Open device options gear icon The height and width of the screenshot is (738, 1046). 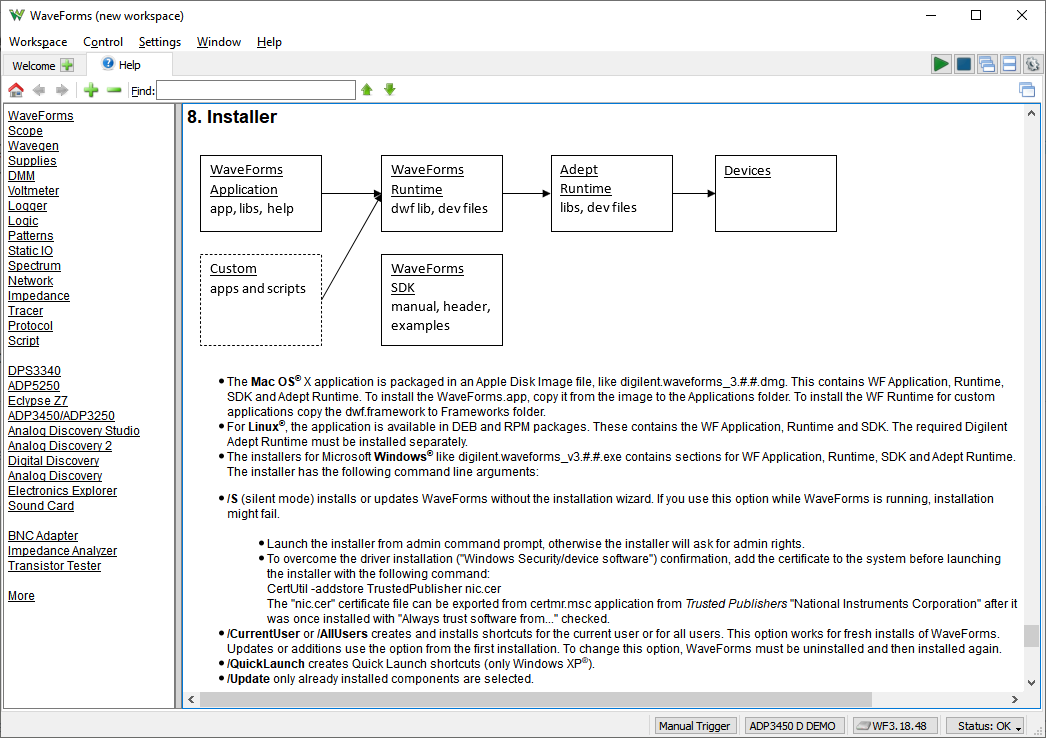coord(1033,64)
